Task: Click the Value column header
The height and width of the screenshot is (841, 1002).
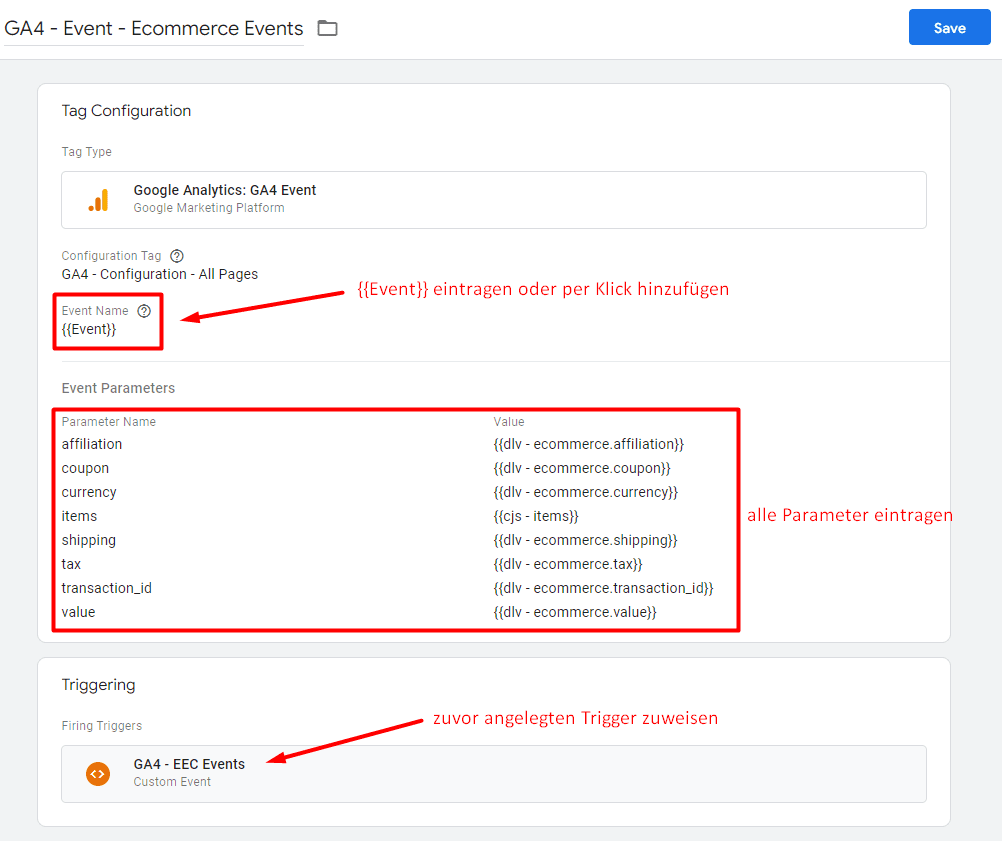Action: click(509, 422)
